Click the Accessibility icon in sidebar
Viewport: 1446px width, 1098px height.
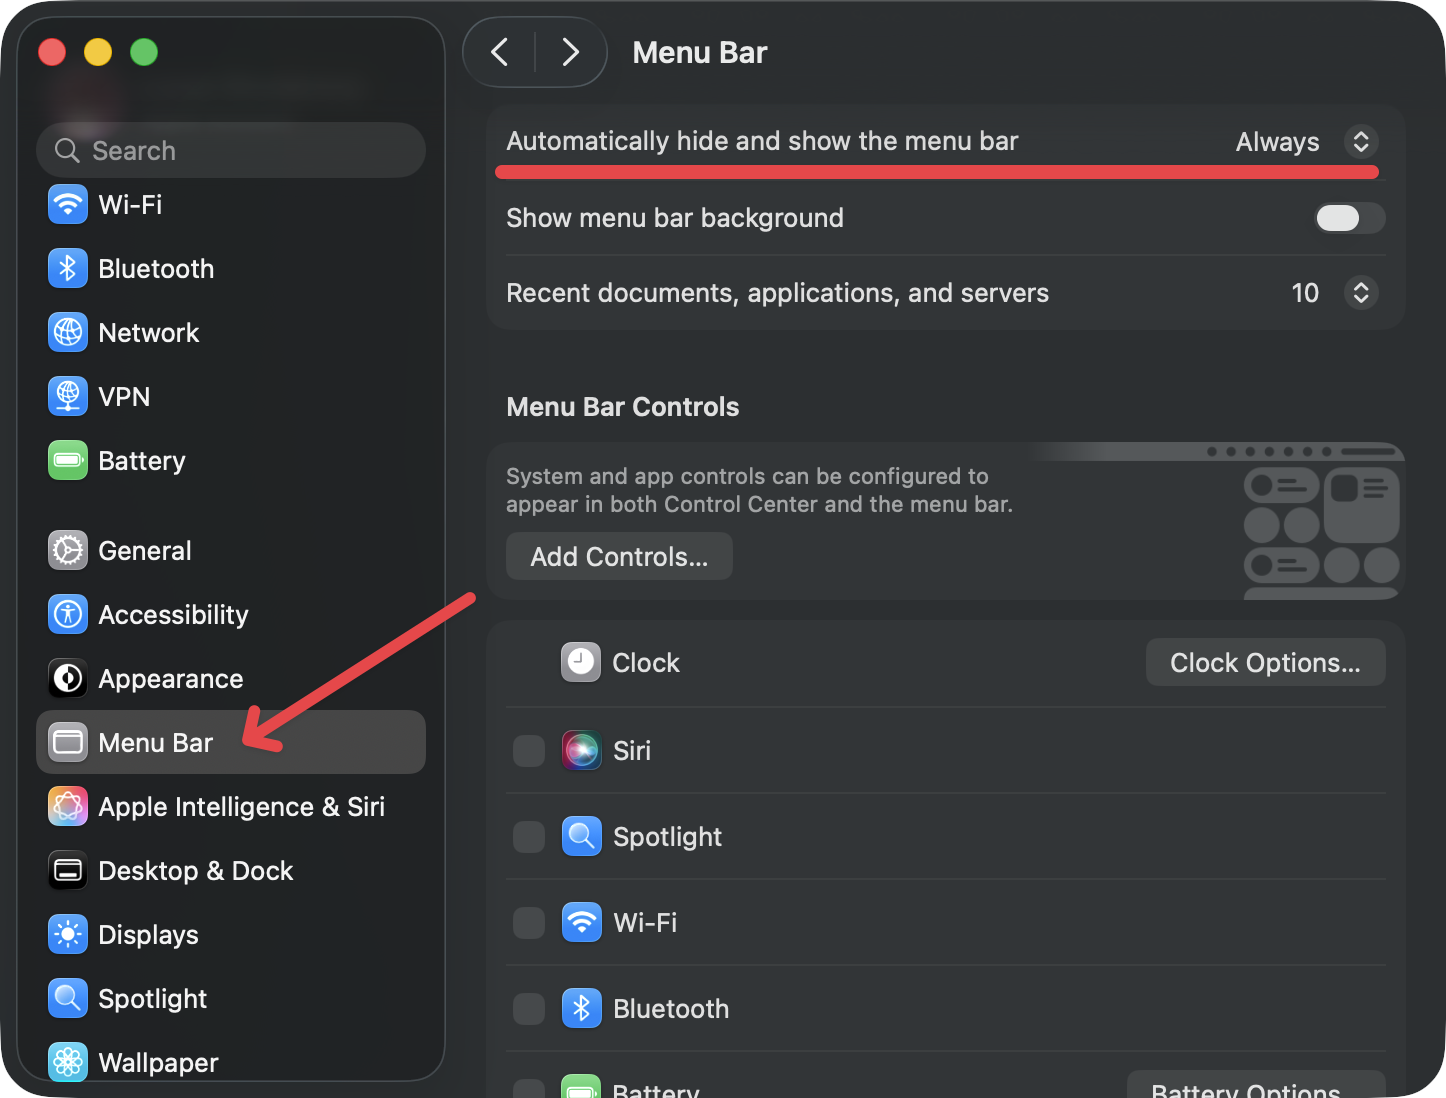(68, 615)
